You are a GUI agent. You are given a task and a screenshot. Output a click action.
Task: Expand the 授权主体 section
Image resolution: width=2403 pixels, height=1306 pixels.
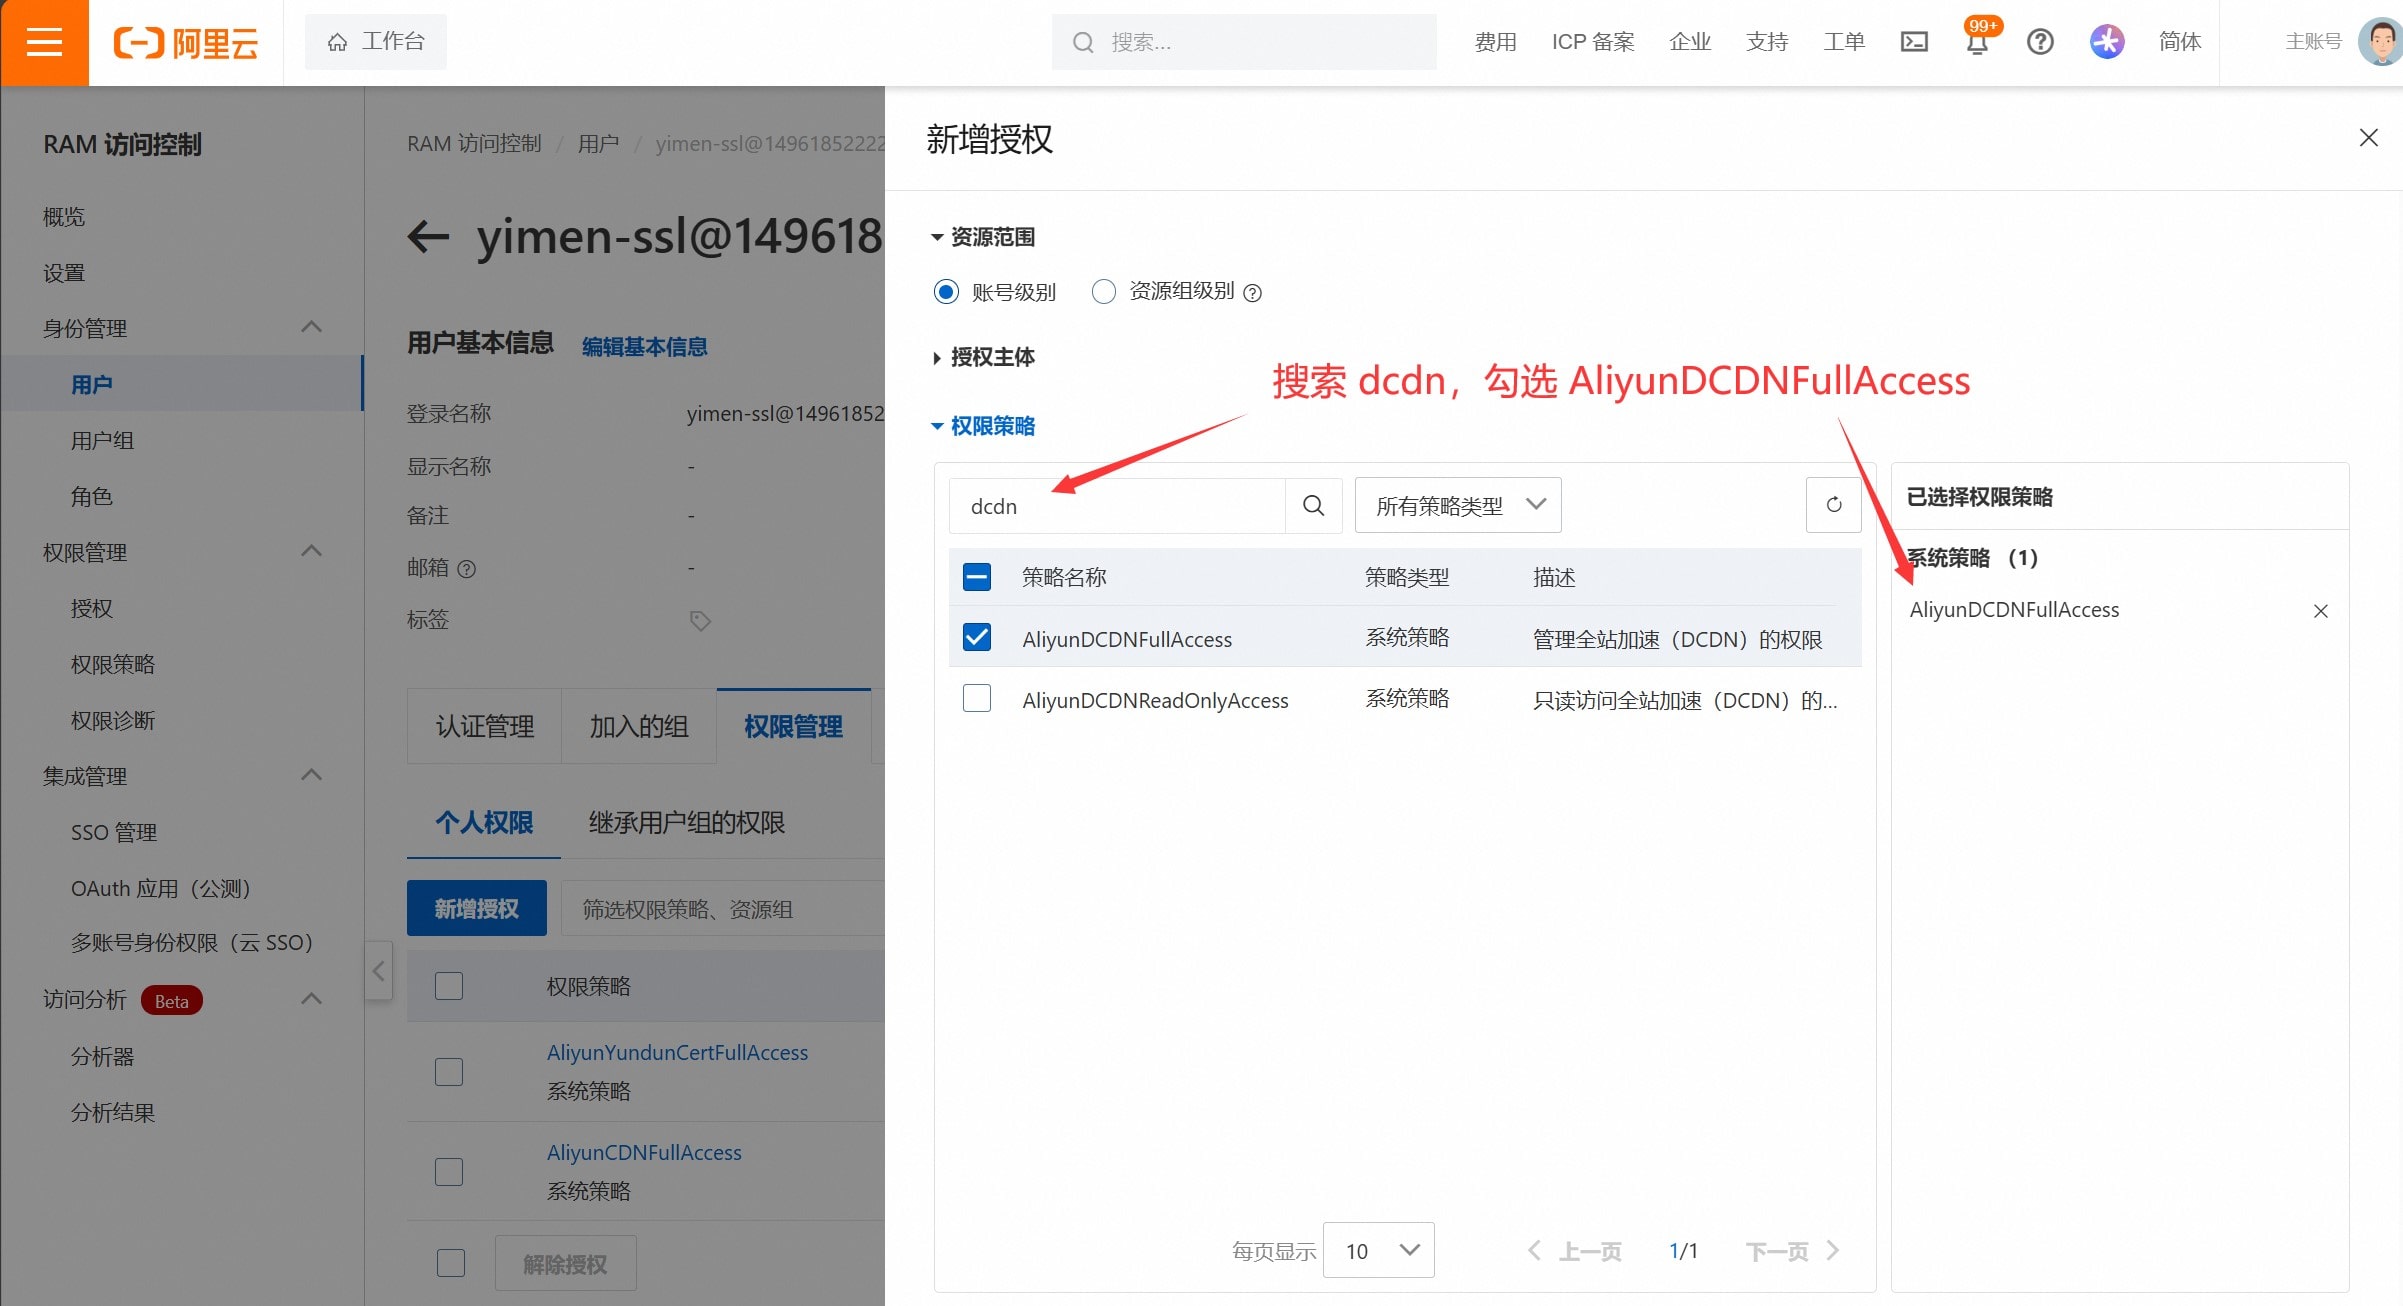coord(991,357)
